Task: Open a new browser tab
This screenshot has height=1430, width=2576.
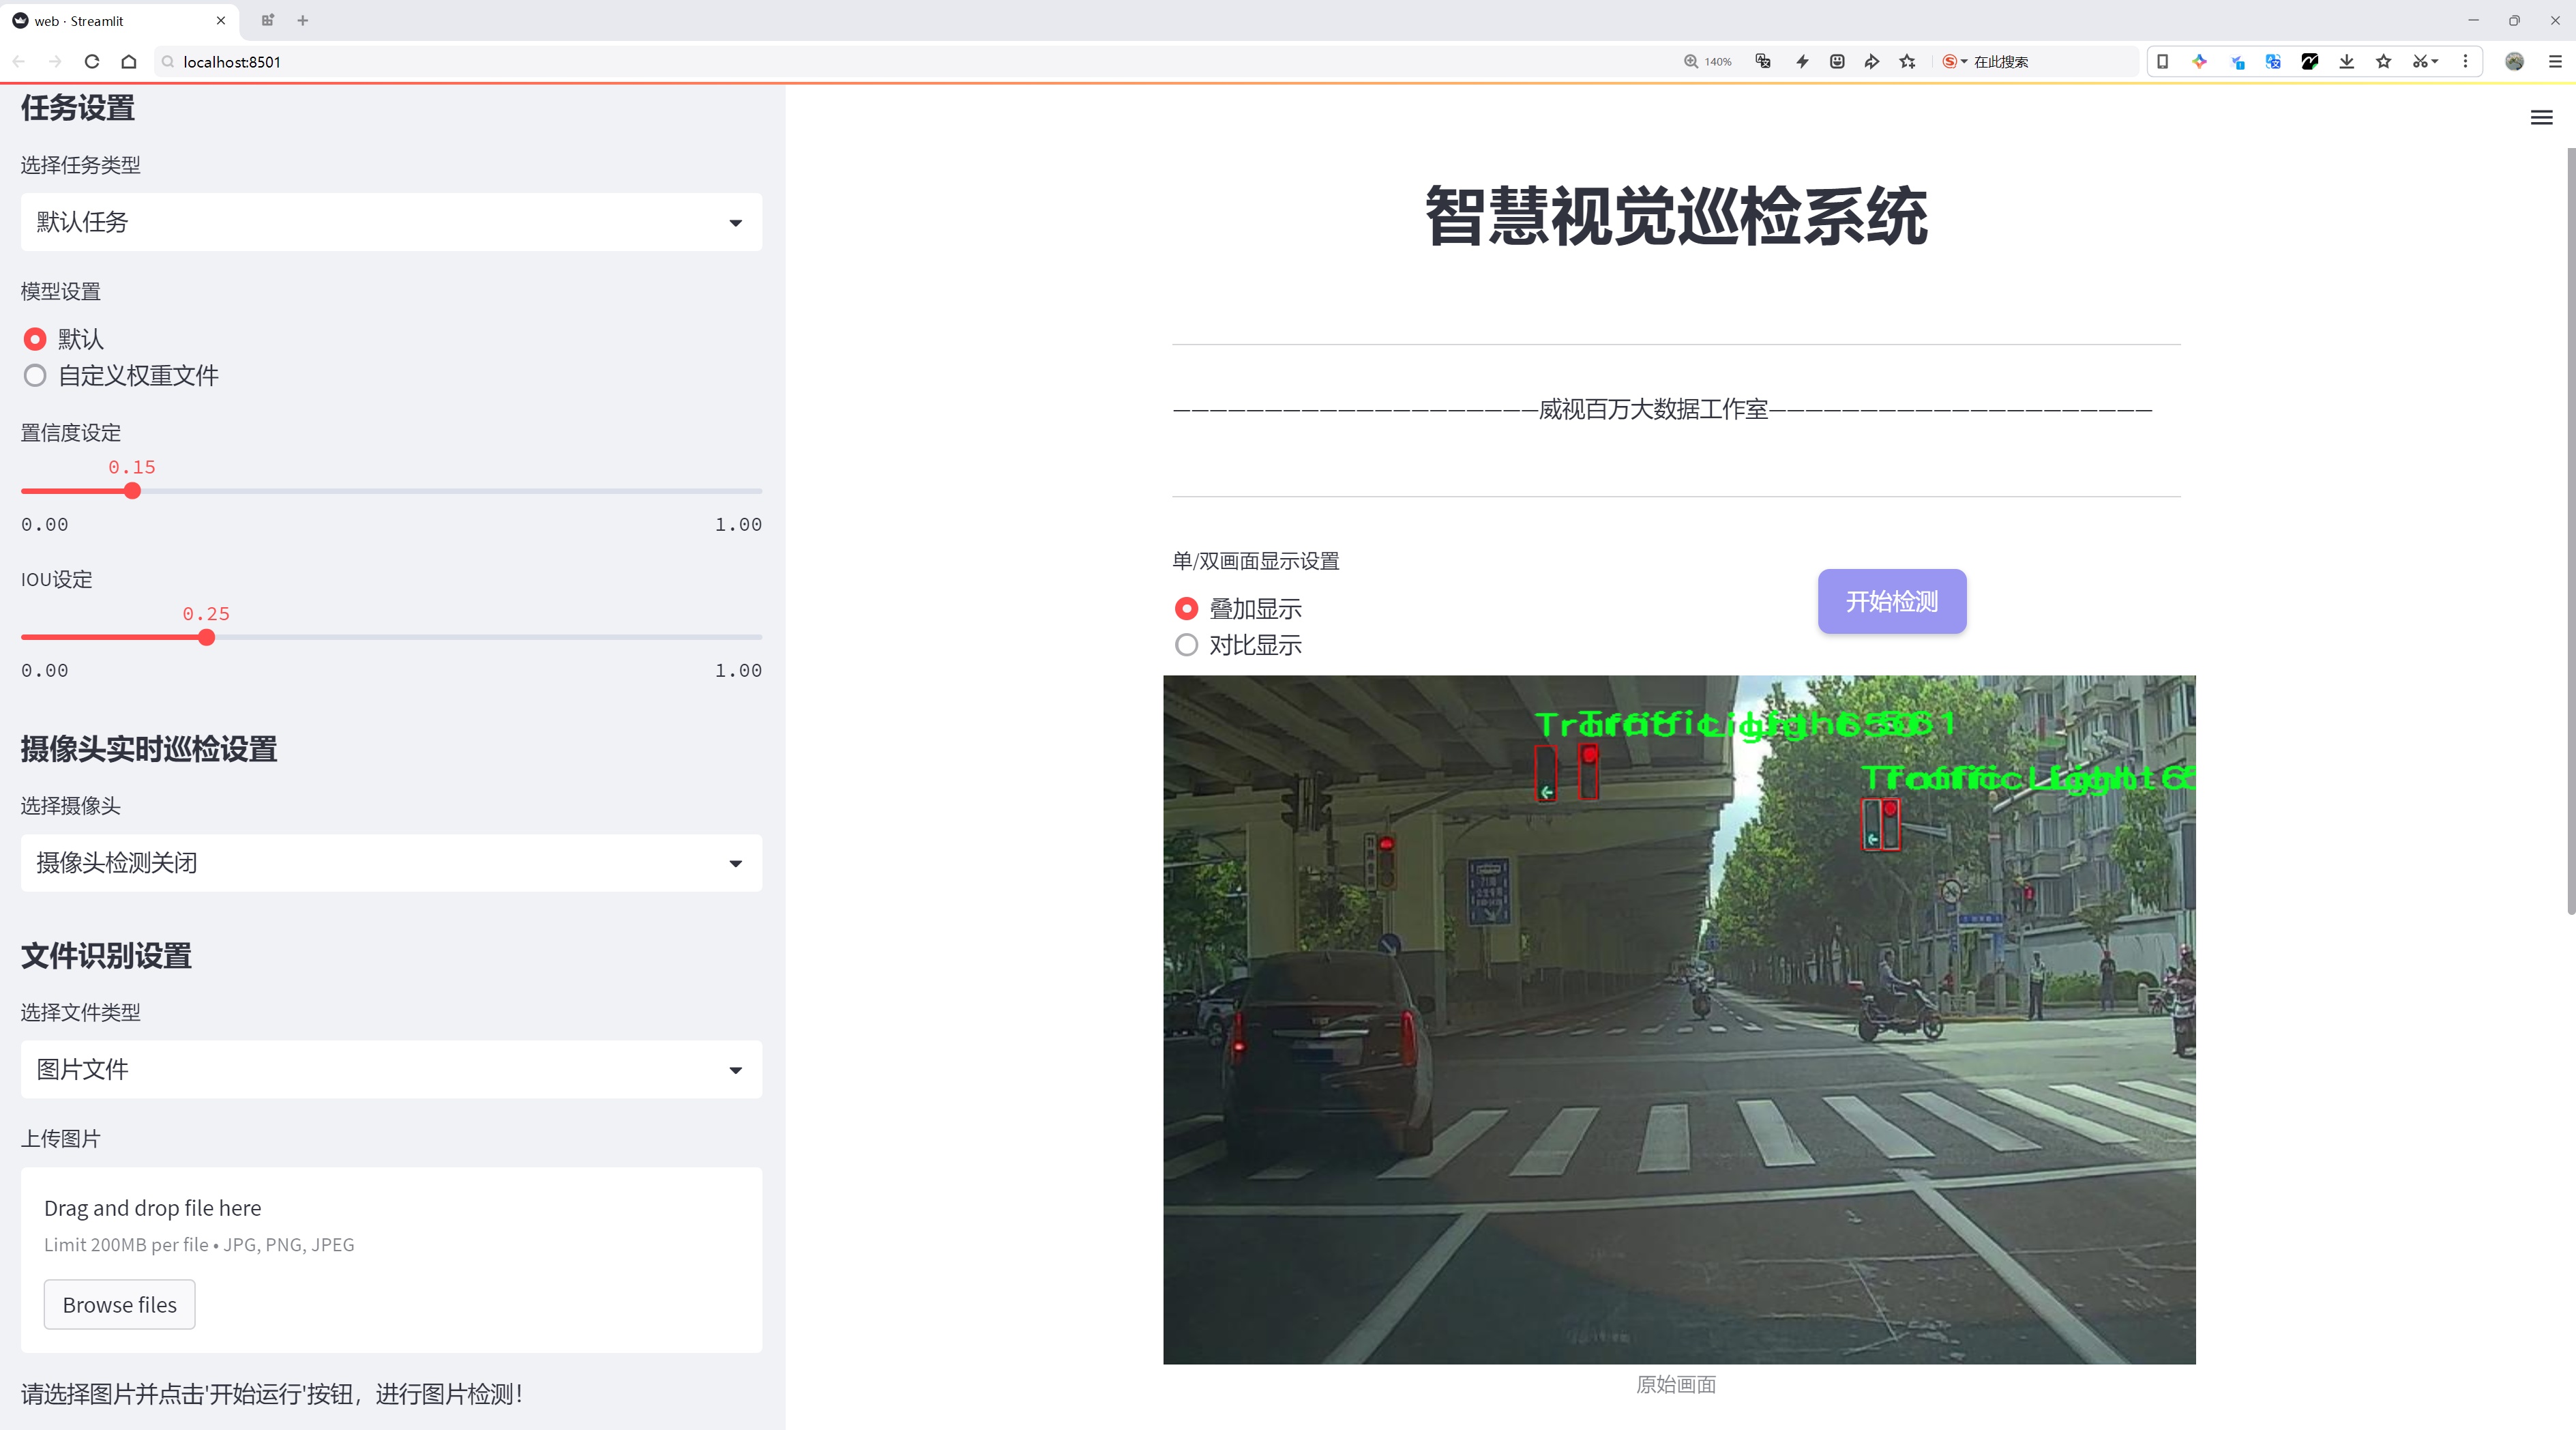Action: click(x=303, y=20)
